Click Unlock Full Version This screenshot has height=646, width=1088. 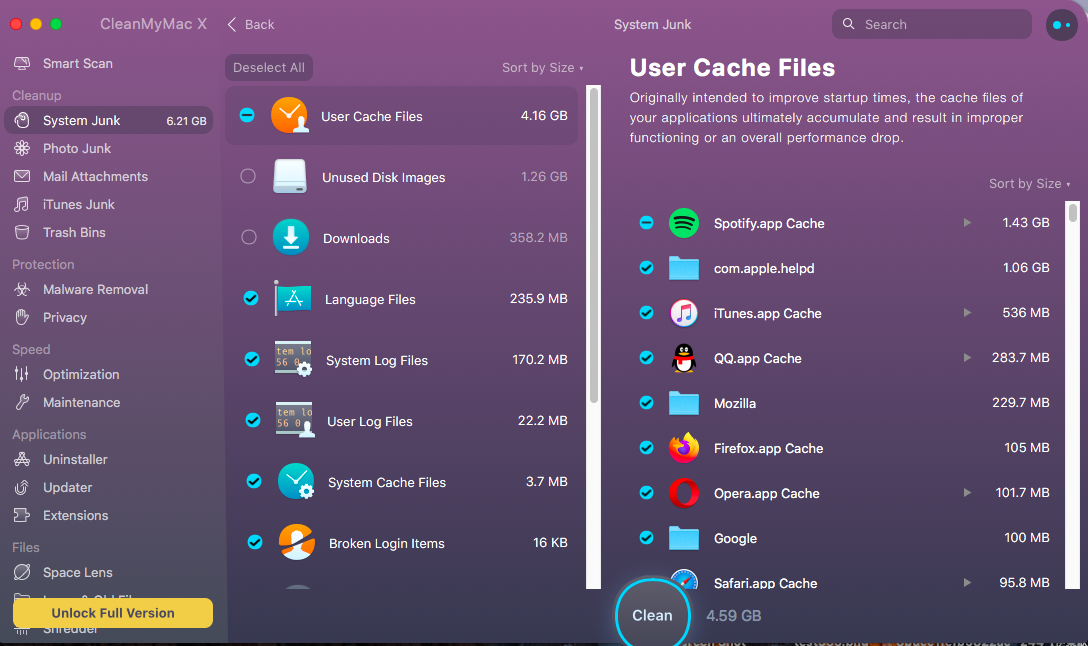point(112,613)
